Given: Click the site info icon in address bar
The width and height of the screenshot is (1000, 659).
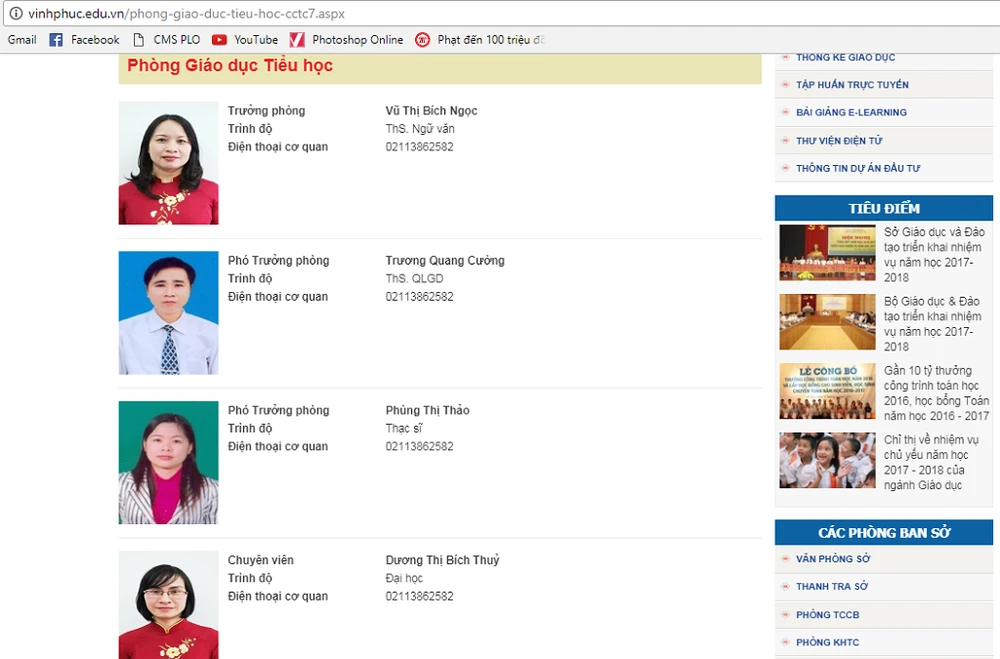Looking at the screenshot, I should coord(15,15).
